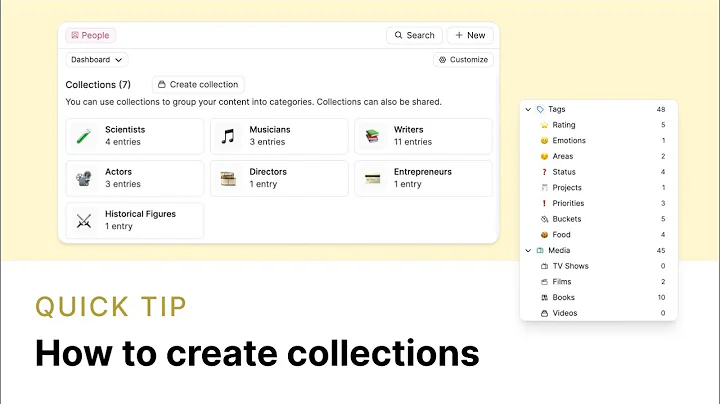Click the Entrepreneurs credit card icon
720x404 pixels.
tap(372, 179)
